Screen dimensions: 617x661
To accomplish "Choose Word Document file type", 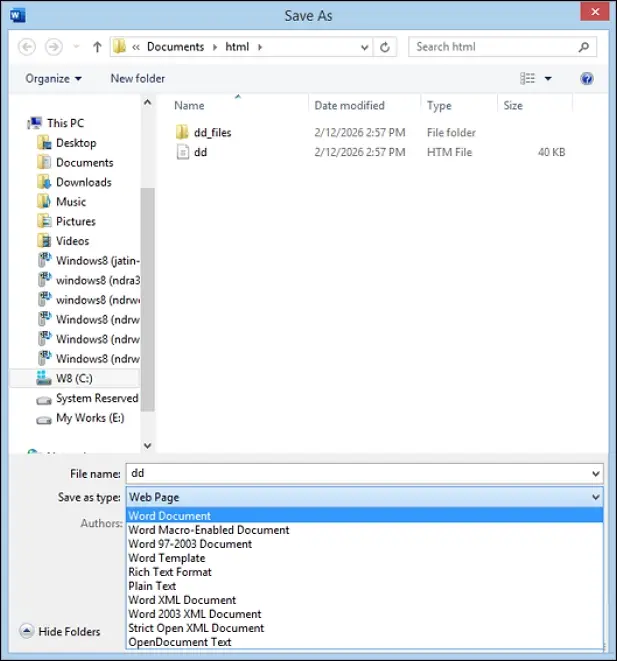I will tap(365, 516).
